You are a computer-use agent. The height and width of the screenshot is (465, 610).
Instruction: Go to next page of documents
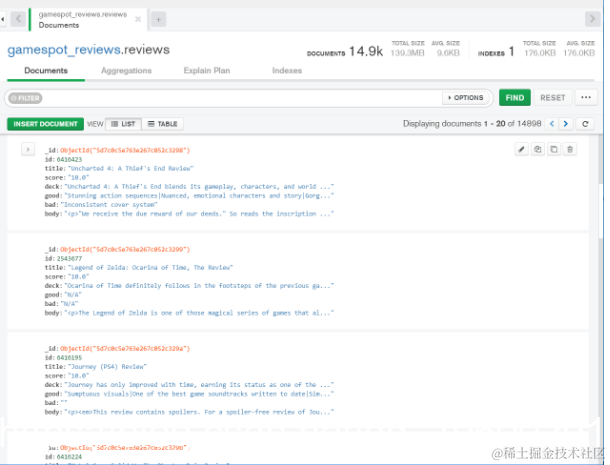[x=566, y=124]
